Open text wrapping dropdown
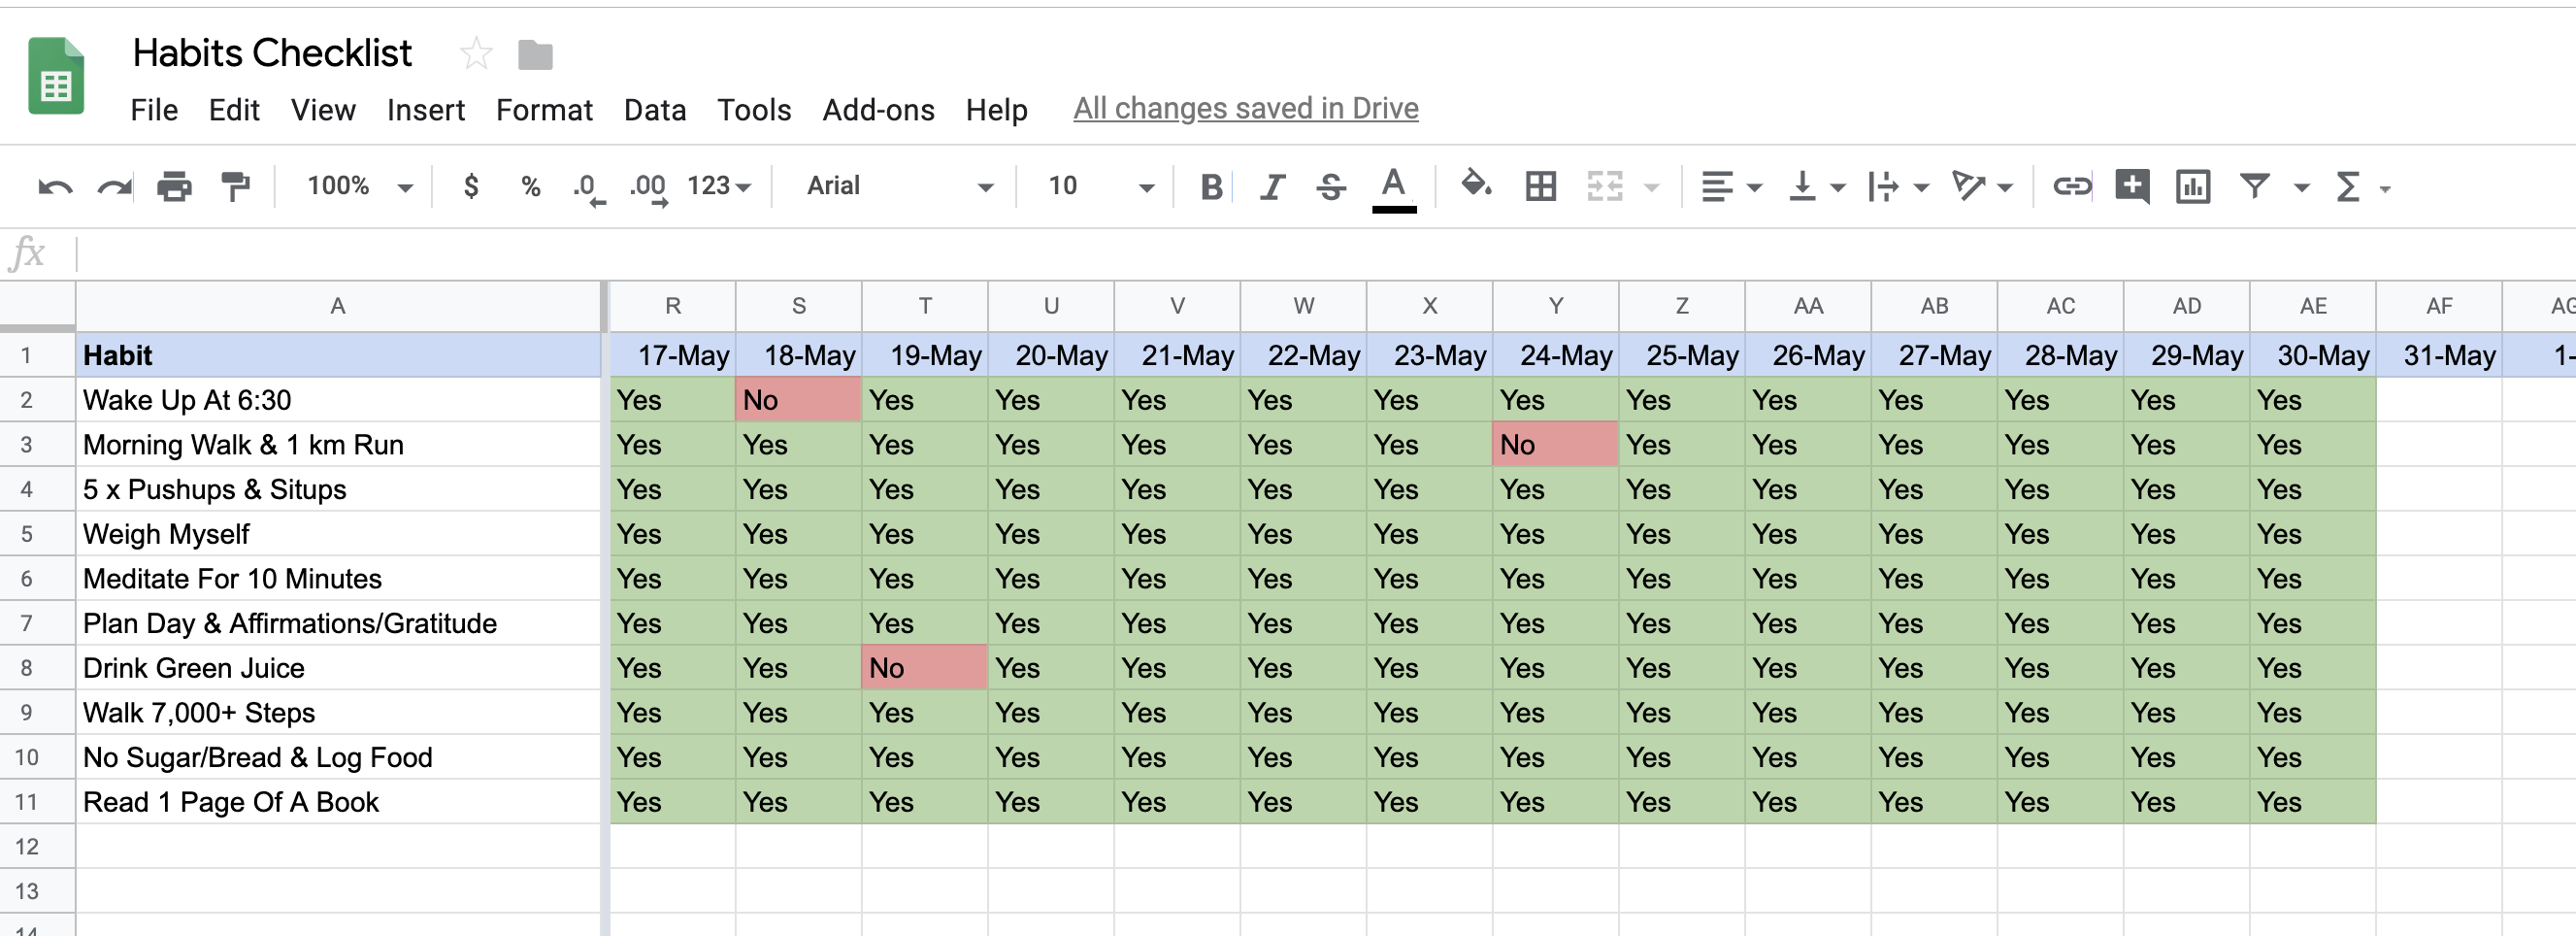This screenshot has width=2576, height=936. (1898, 186)
